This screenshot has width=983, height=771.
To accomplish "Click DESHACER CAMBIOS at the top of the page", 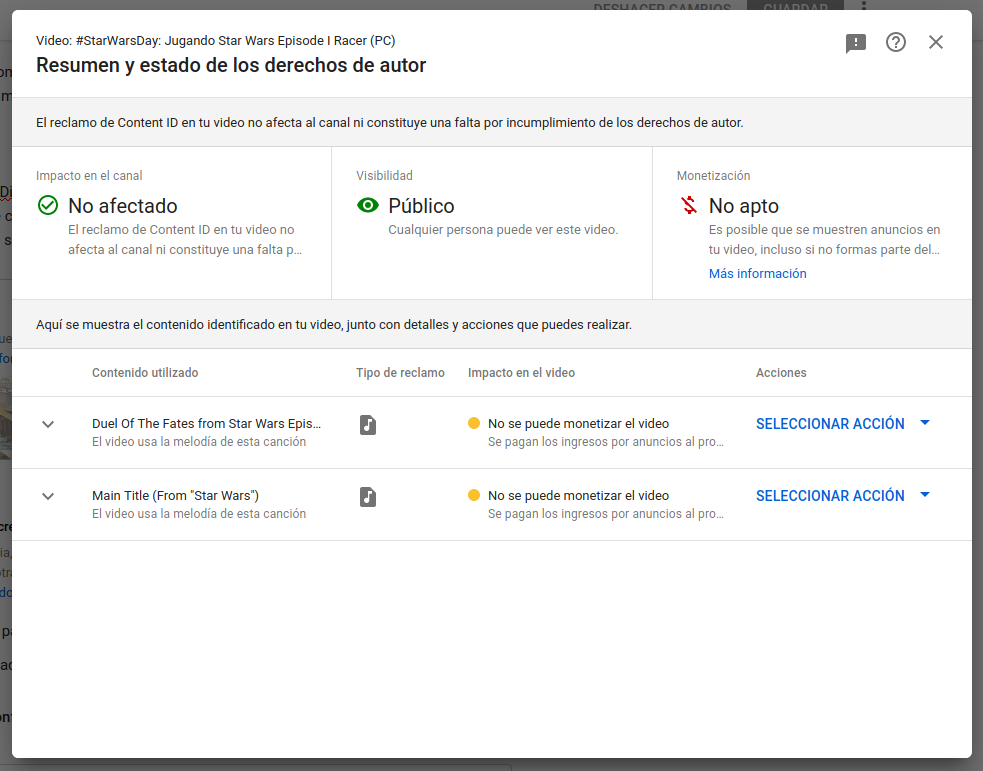I will tap(662, 7).
